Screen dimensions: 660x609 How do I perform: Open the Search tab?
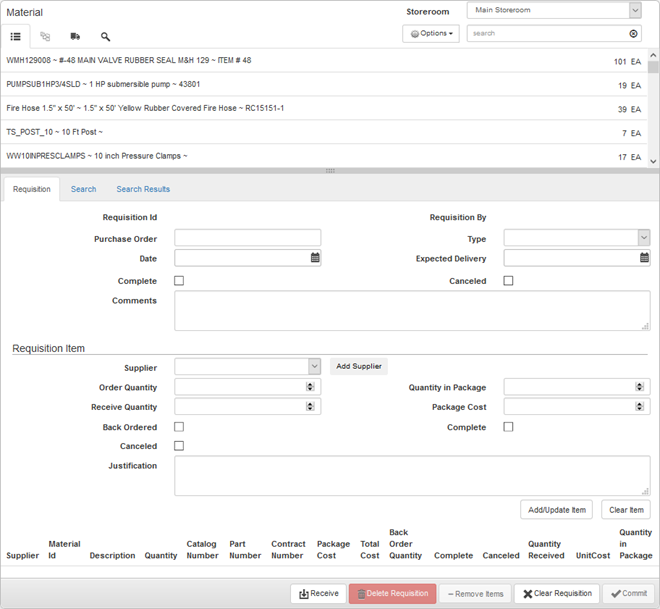[x=83, y=189]
